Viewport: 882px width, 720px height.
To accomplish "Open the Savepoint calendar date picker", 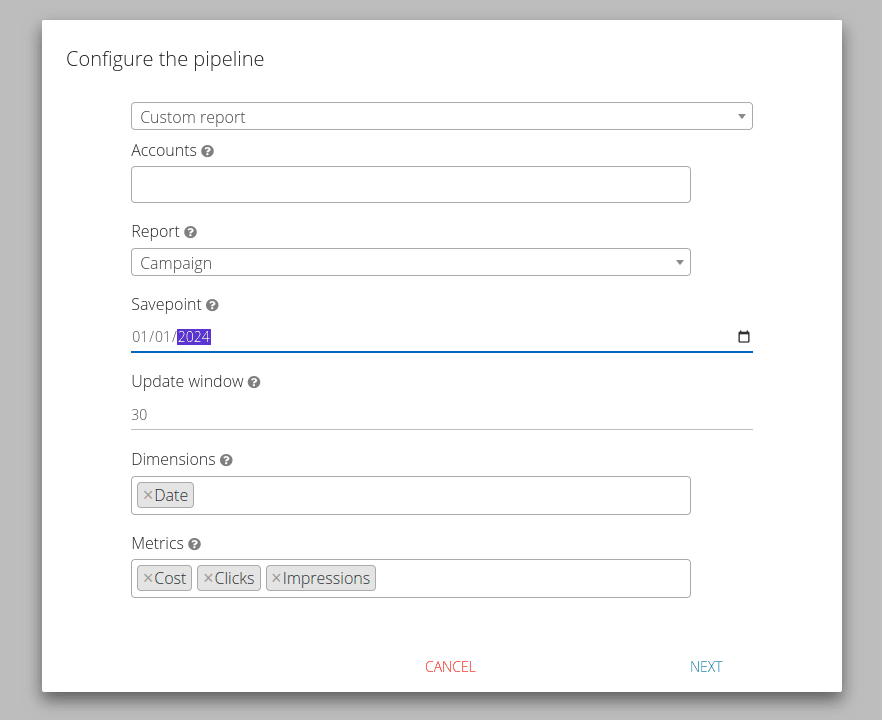I will tap(743, 337).
